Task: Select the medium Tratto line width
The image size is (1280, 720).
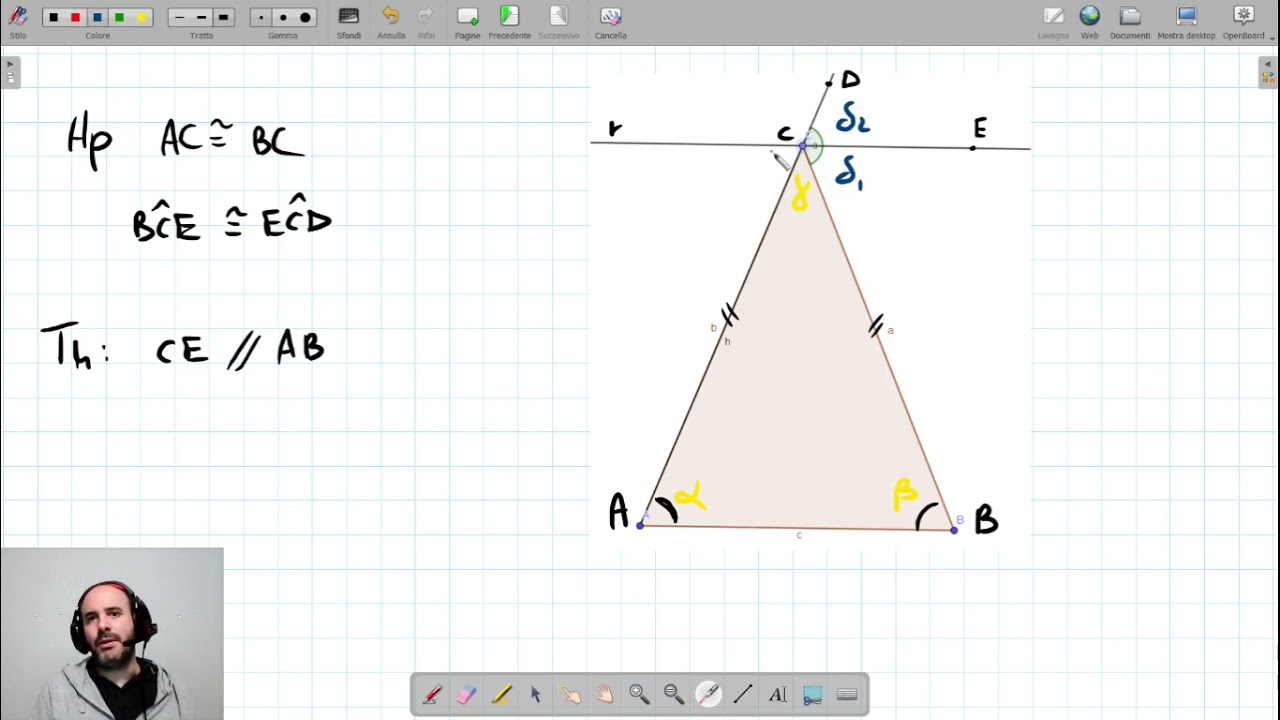Action: coord(201,18)
